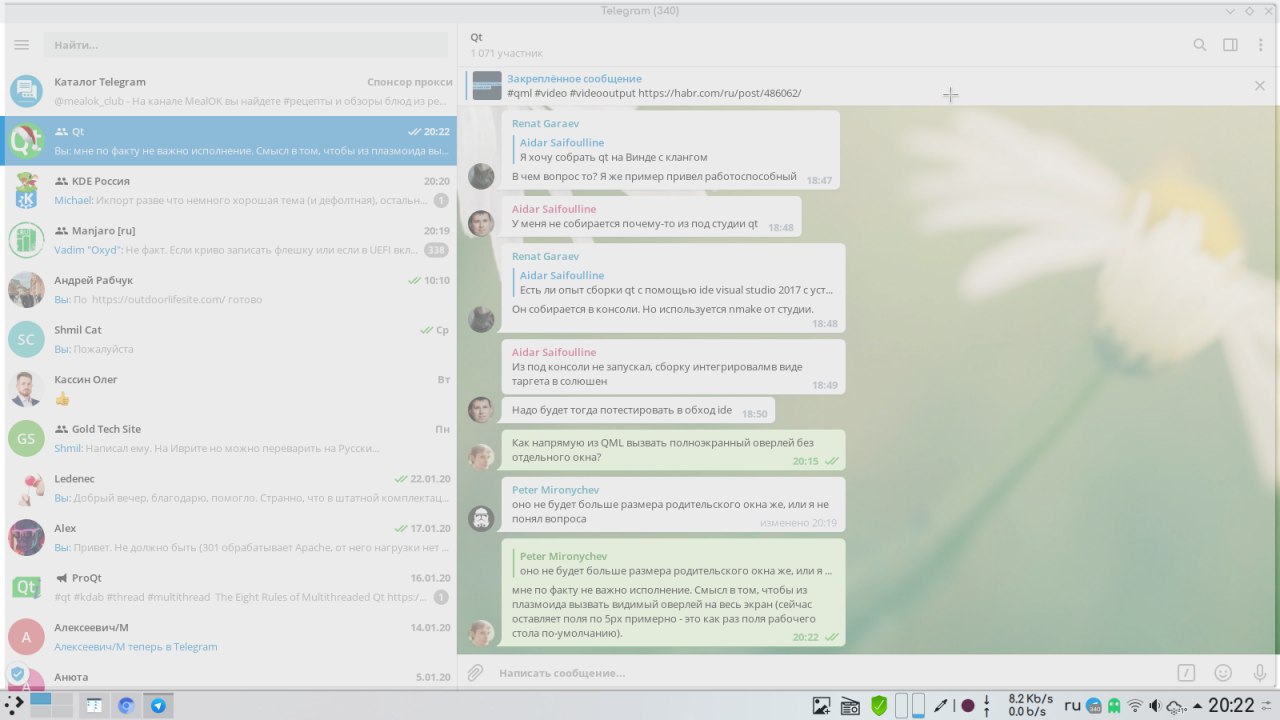Open the Каталог Telegram sponsored chat
This screenshot has height=720, width=1280.
coord(230,91)
